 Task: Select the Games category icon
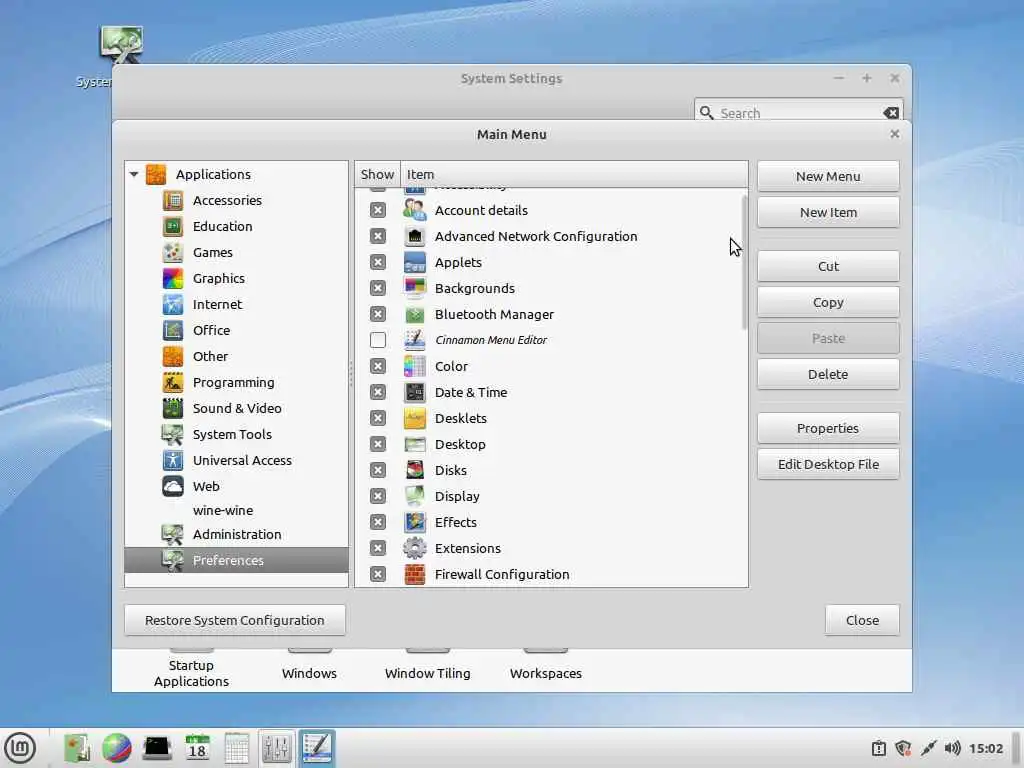[173, 253]
